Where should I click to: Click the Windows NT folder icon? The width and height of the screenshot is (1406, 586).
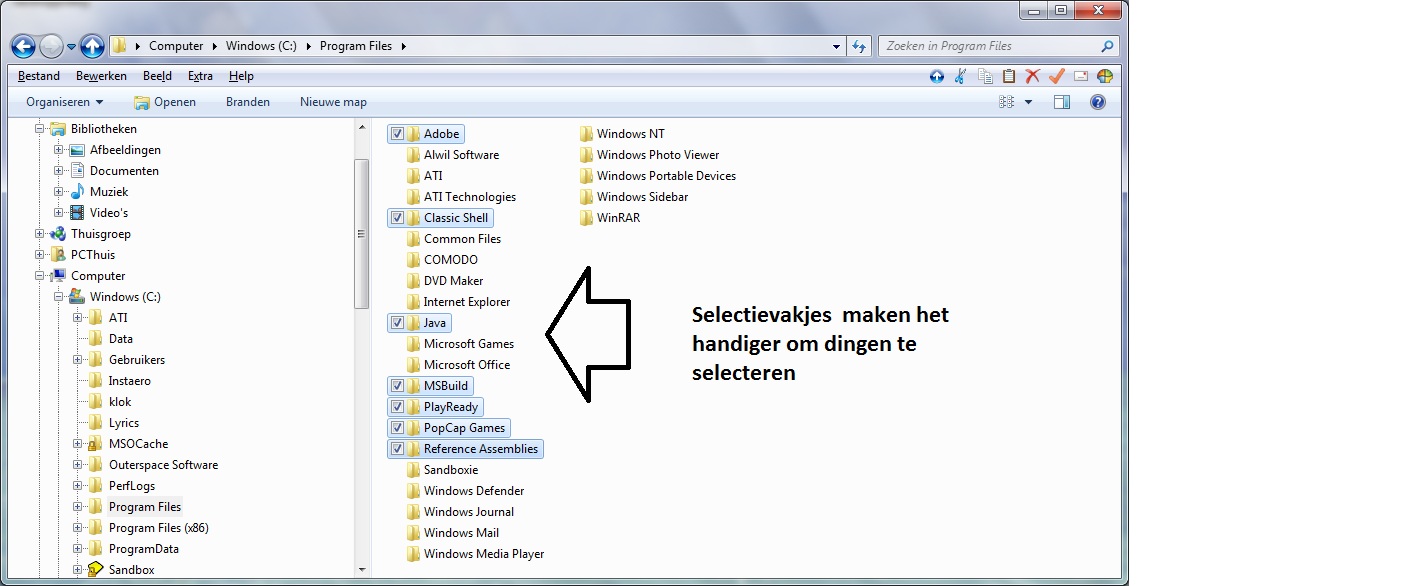tap(586, 134)
